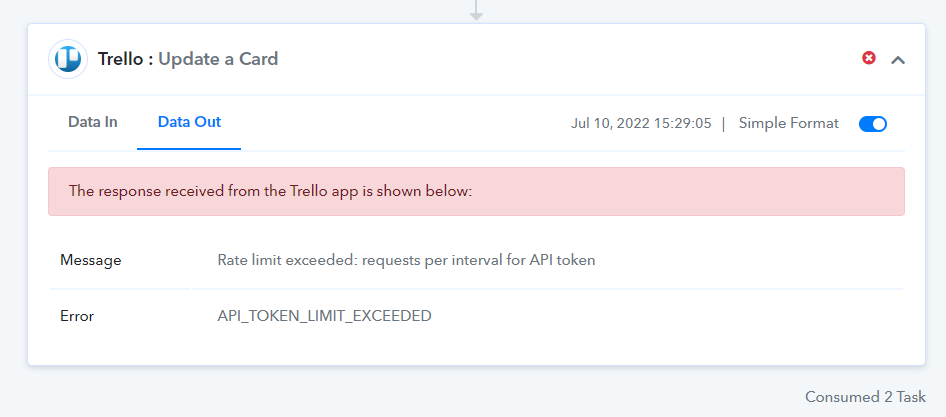The image size is (946, 417).
Task: Click the Jul 10, 2022 timestamp
Action: (x=641, y=124)
